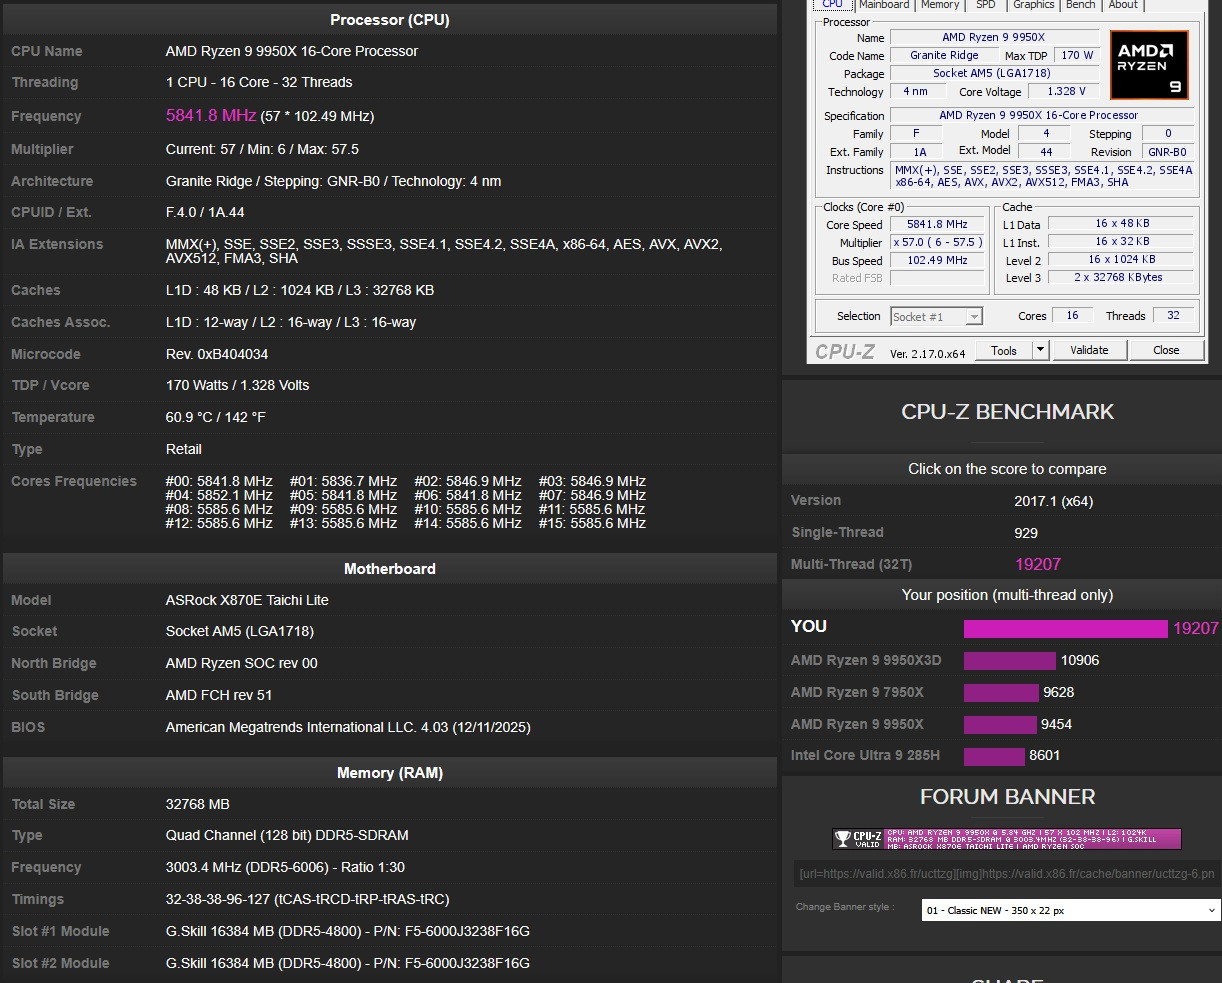Click the multi-thread score 19207 link
The height and width of the screenshot is (983, 1222).
coord(1037,564)
